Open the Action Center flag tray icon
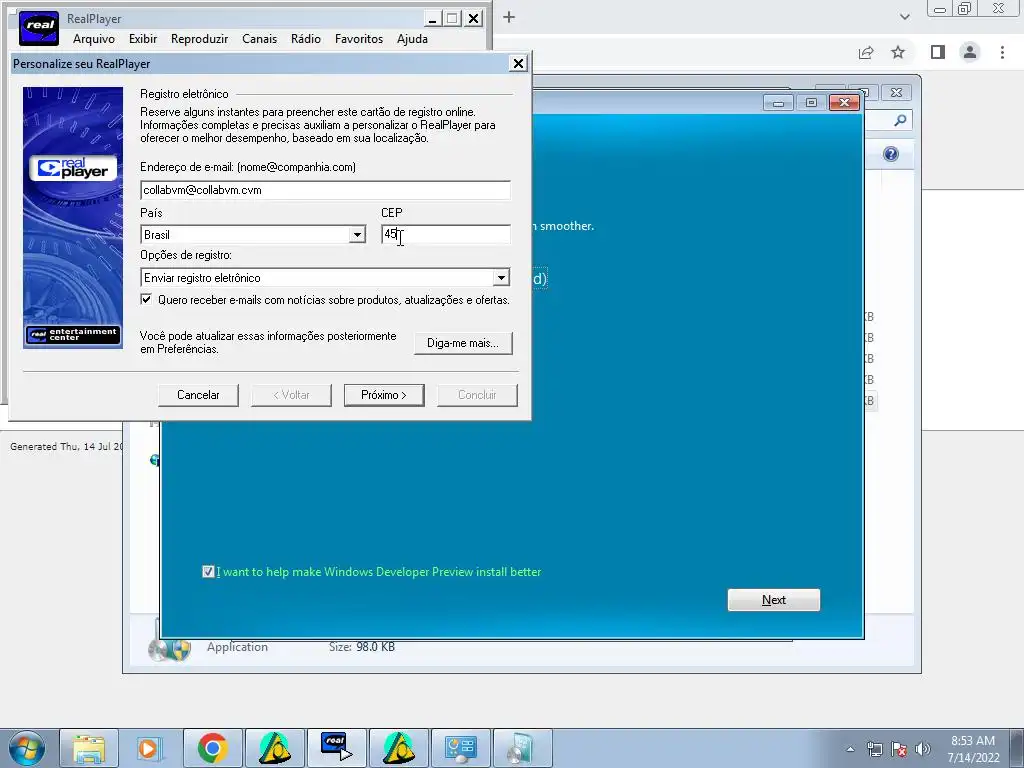This screenshot has height=768, width=1024. (899, 749)
